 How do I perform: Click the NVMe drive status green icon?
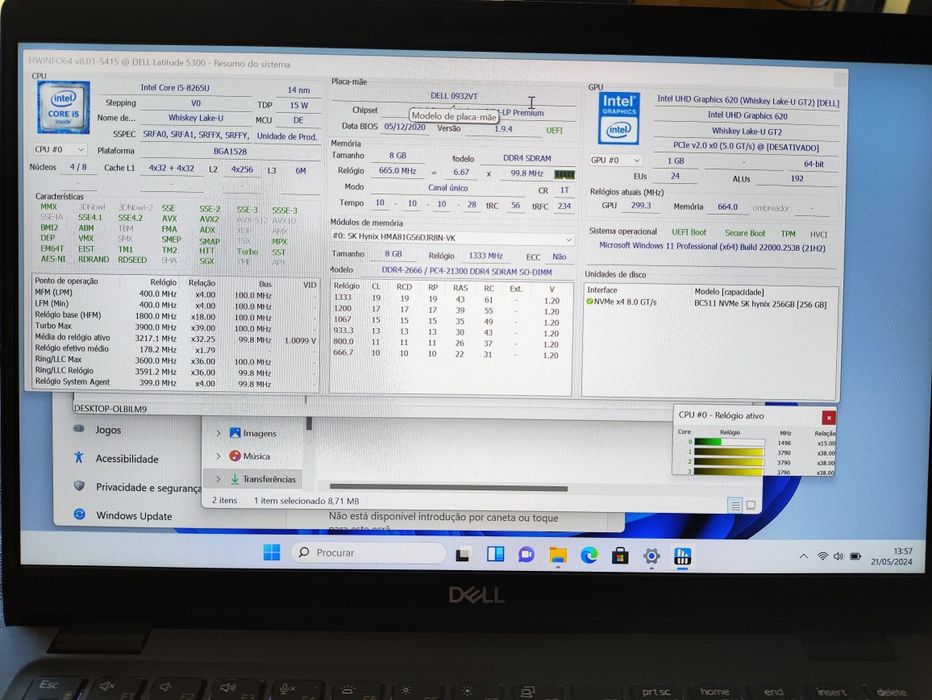pyautogui.click(x=590, y=302)
